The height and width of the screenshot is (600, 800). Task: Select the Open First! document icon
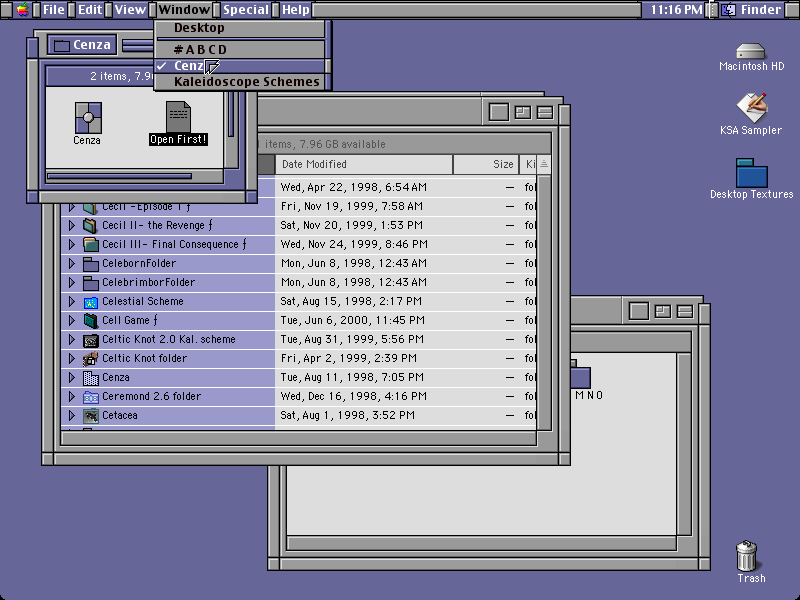[178, 117]
